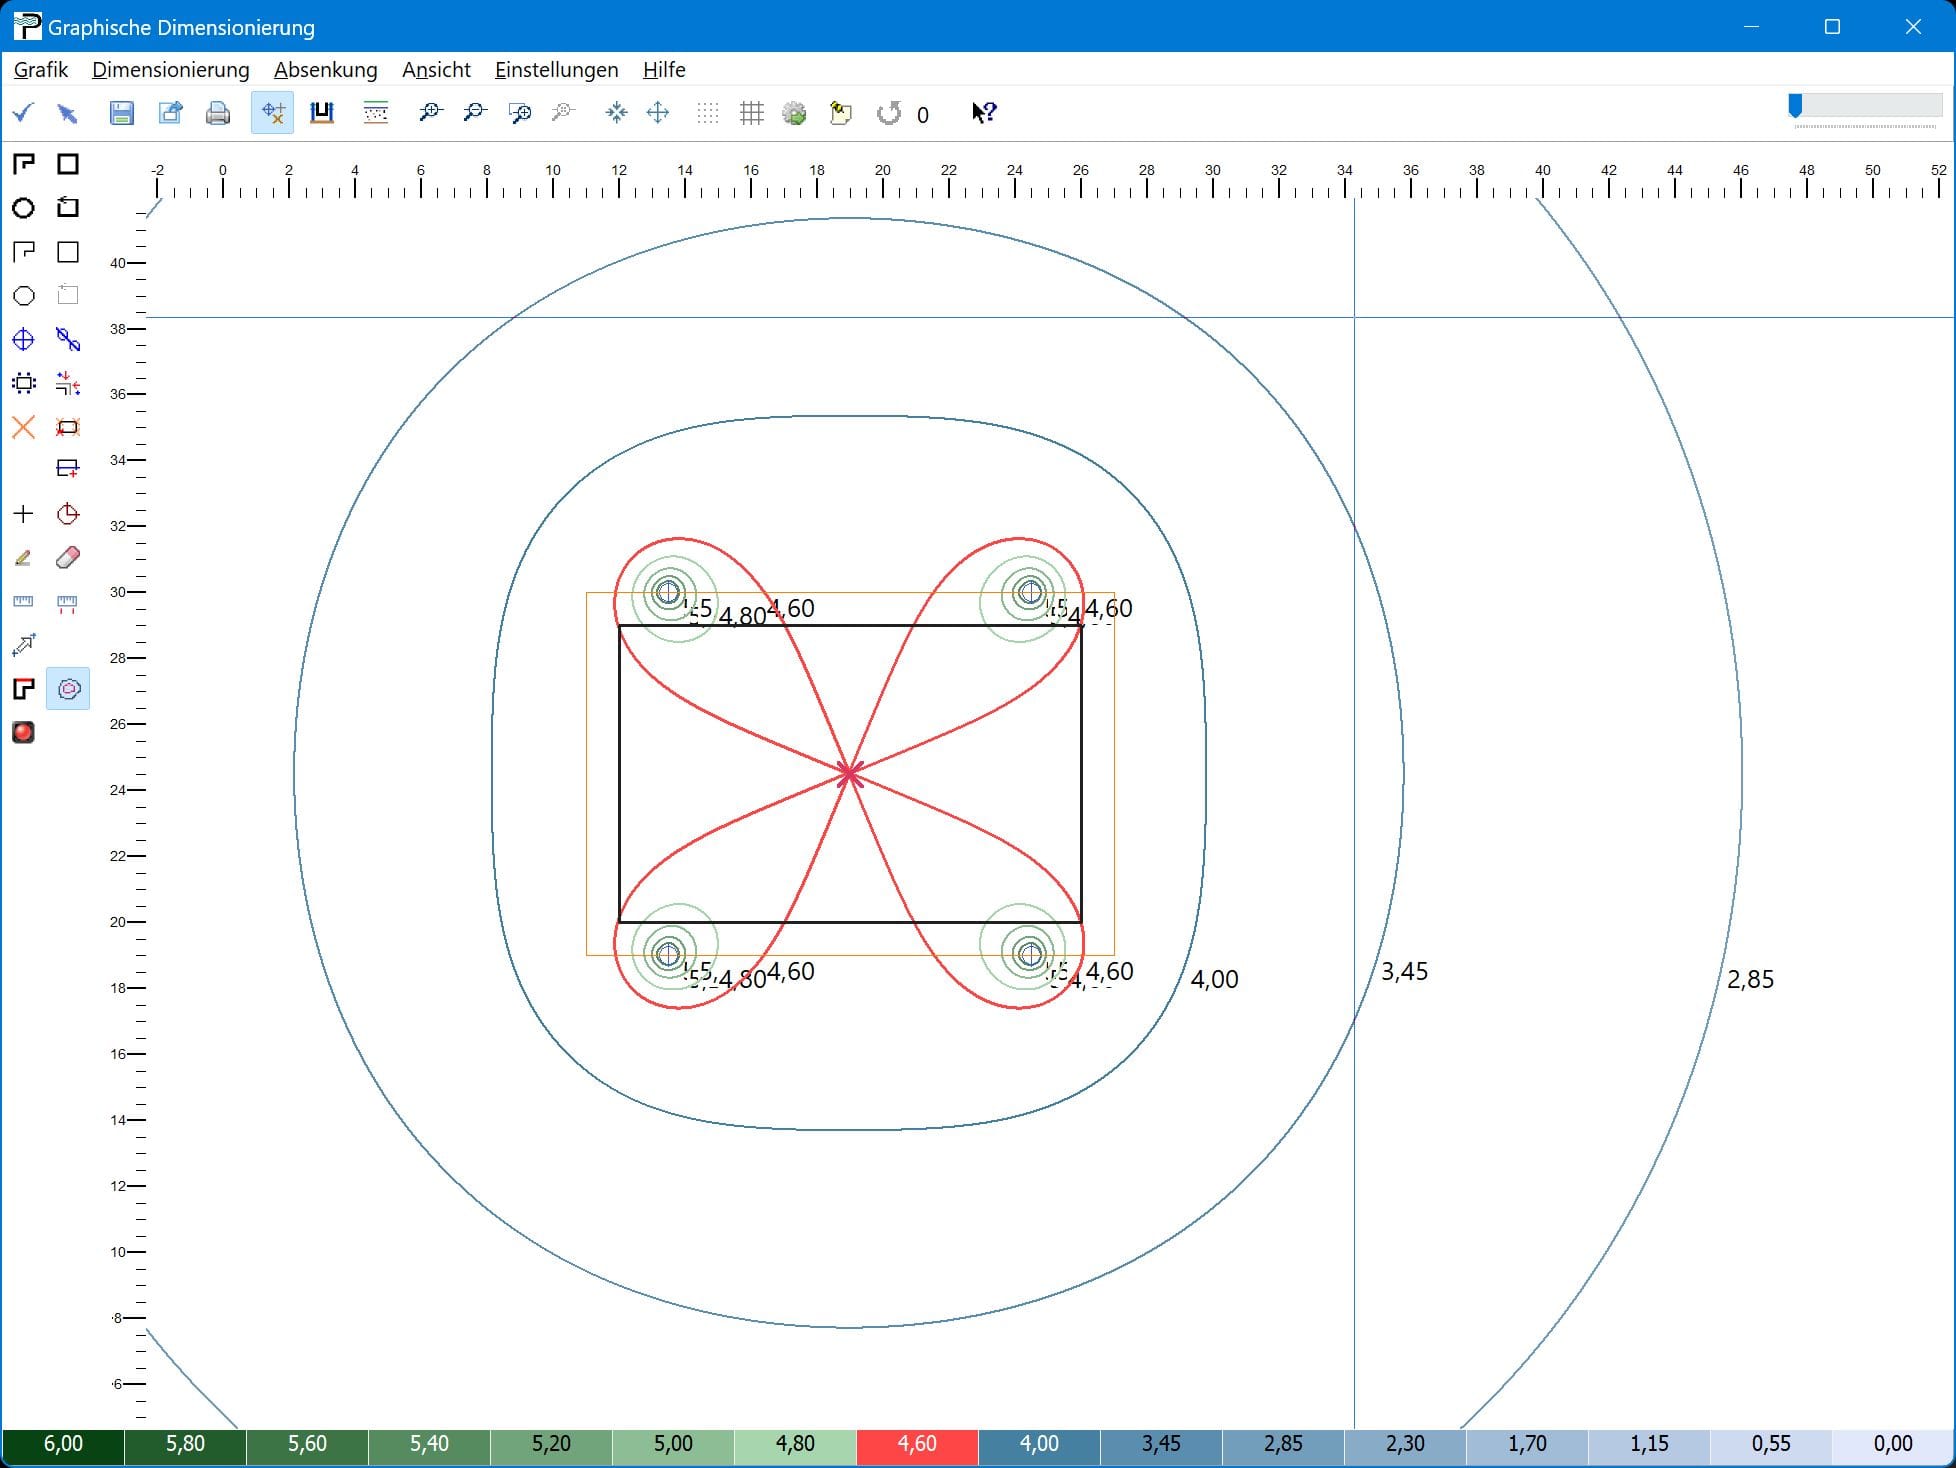
Task: Click the orange X delete tool
Action: tap(23, 428)
